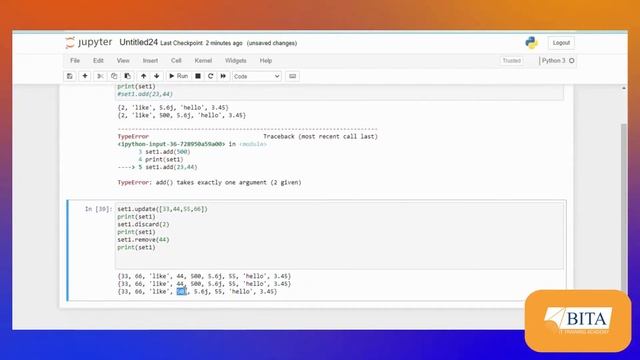Viewport: 640px width, 360px height.
Task: Click in the In [39] code cell editor
Action: click(339, 236)
